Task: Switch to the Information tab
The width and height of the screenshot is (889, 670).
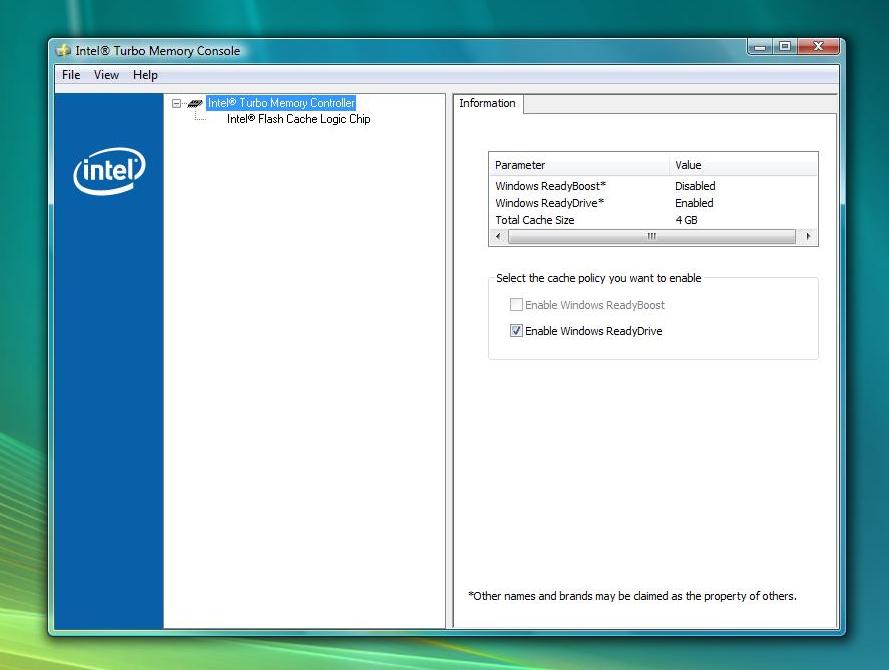Action: tap(487, 104)
